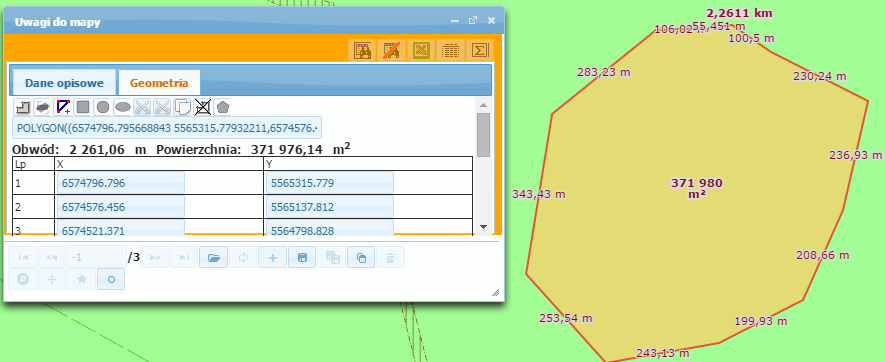Click the 236,93 m edge label
The width and height of the screenshot is (885, 362).
pyautogui.click(x=856, y=155)
